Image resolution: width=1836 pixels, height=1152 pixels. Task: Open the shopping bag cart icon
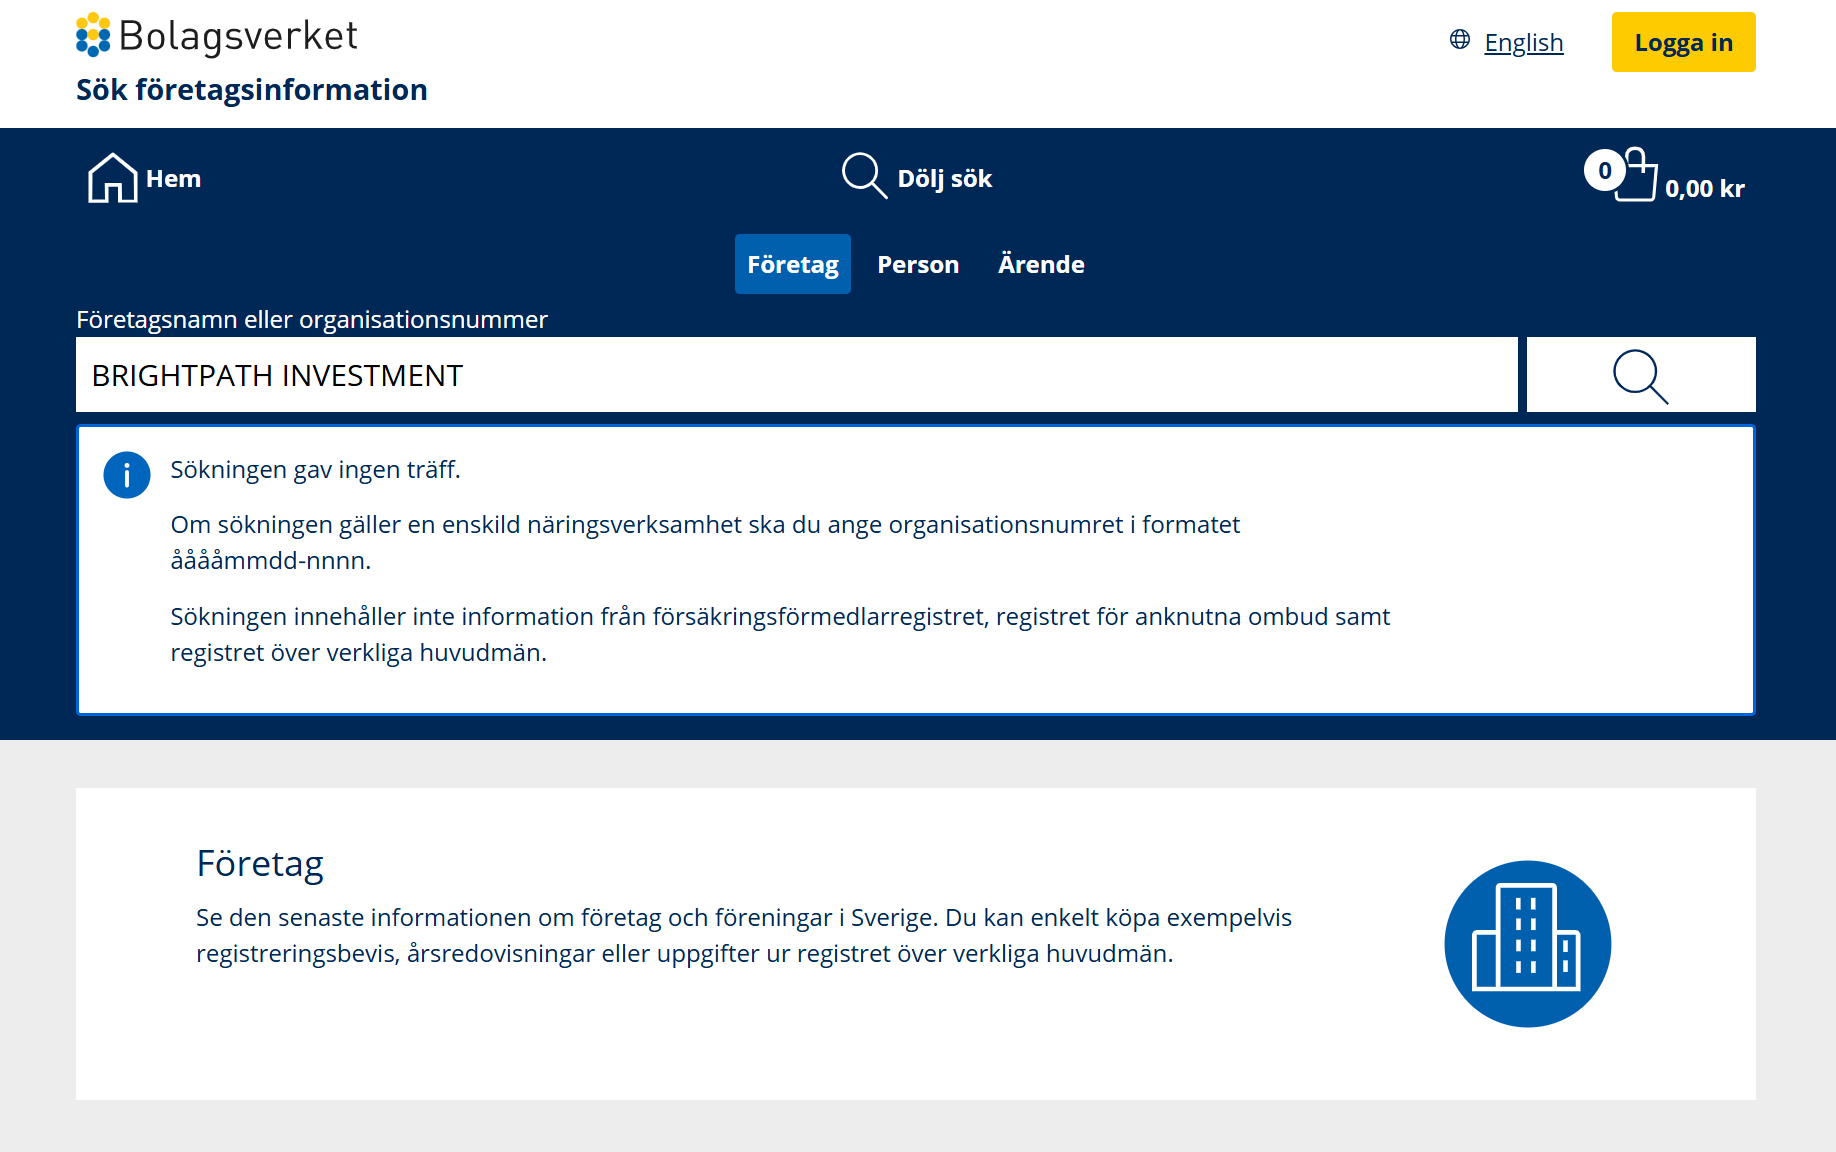coord(1637,175)
